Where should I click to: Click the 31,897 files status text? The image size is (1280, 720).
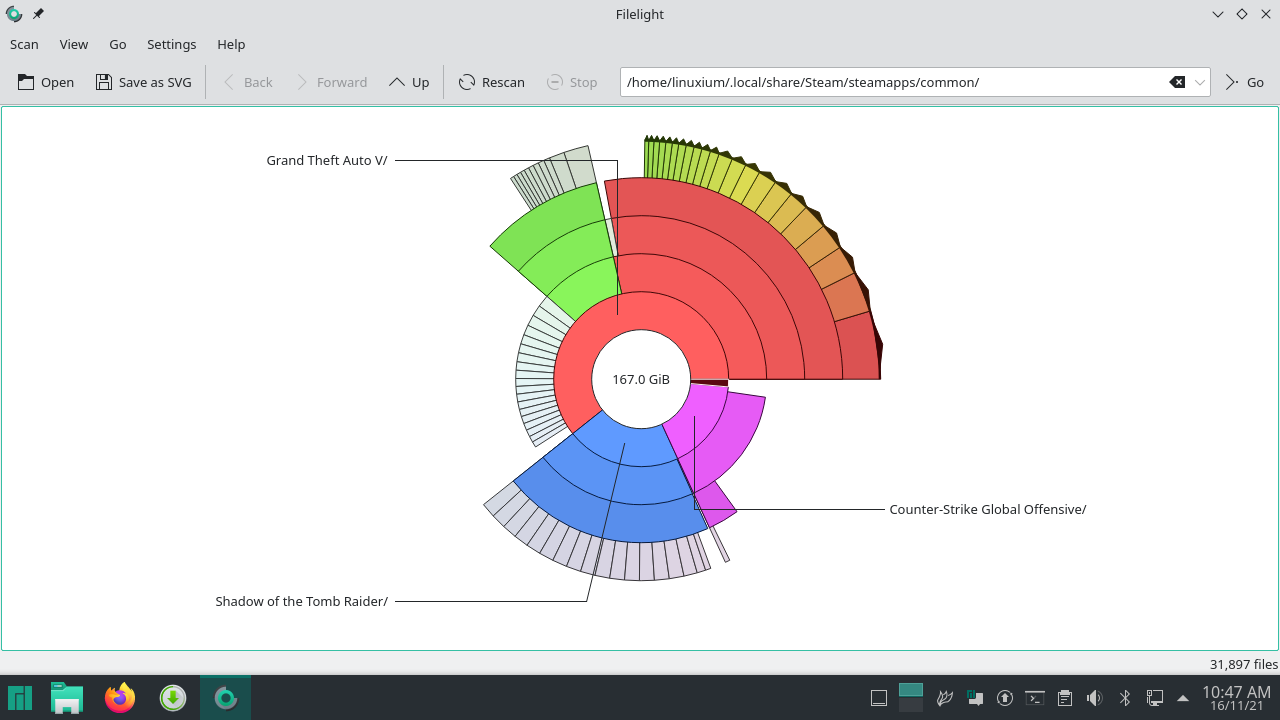click(x=1244, y=664)
